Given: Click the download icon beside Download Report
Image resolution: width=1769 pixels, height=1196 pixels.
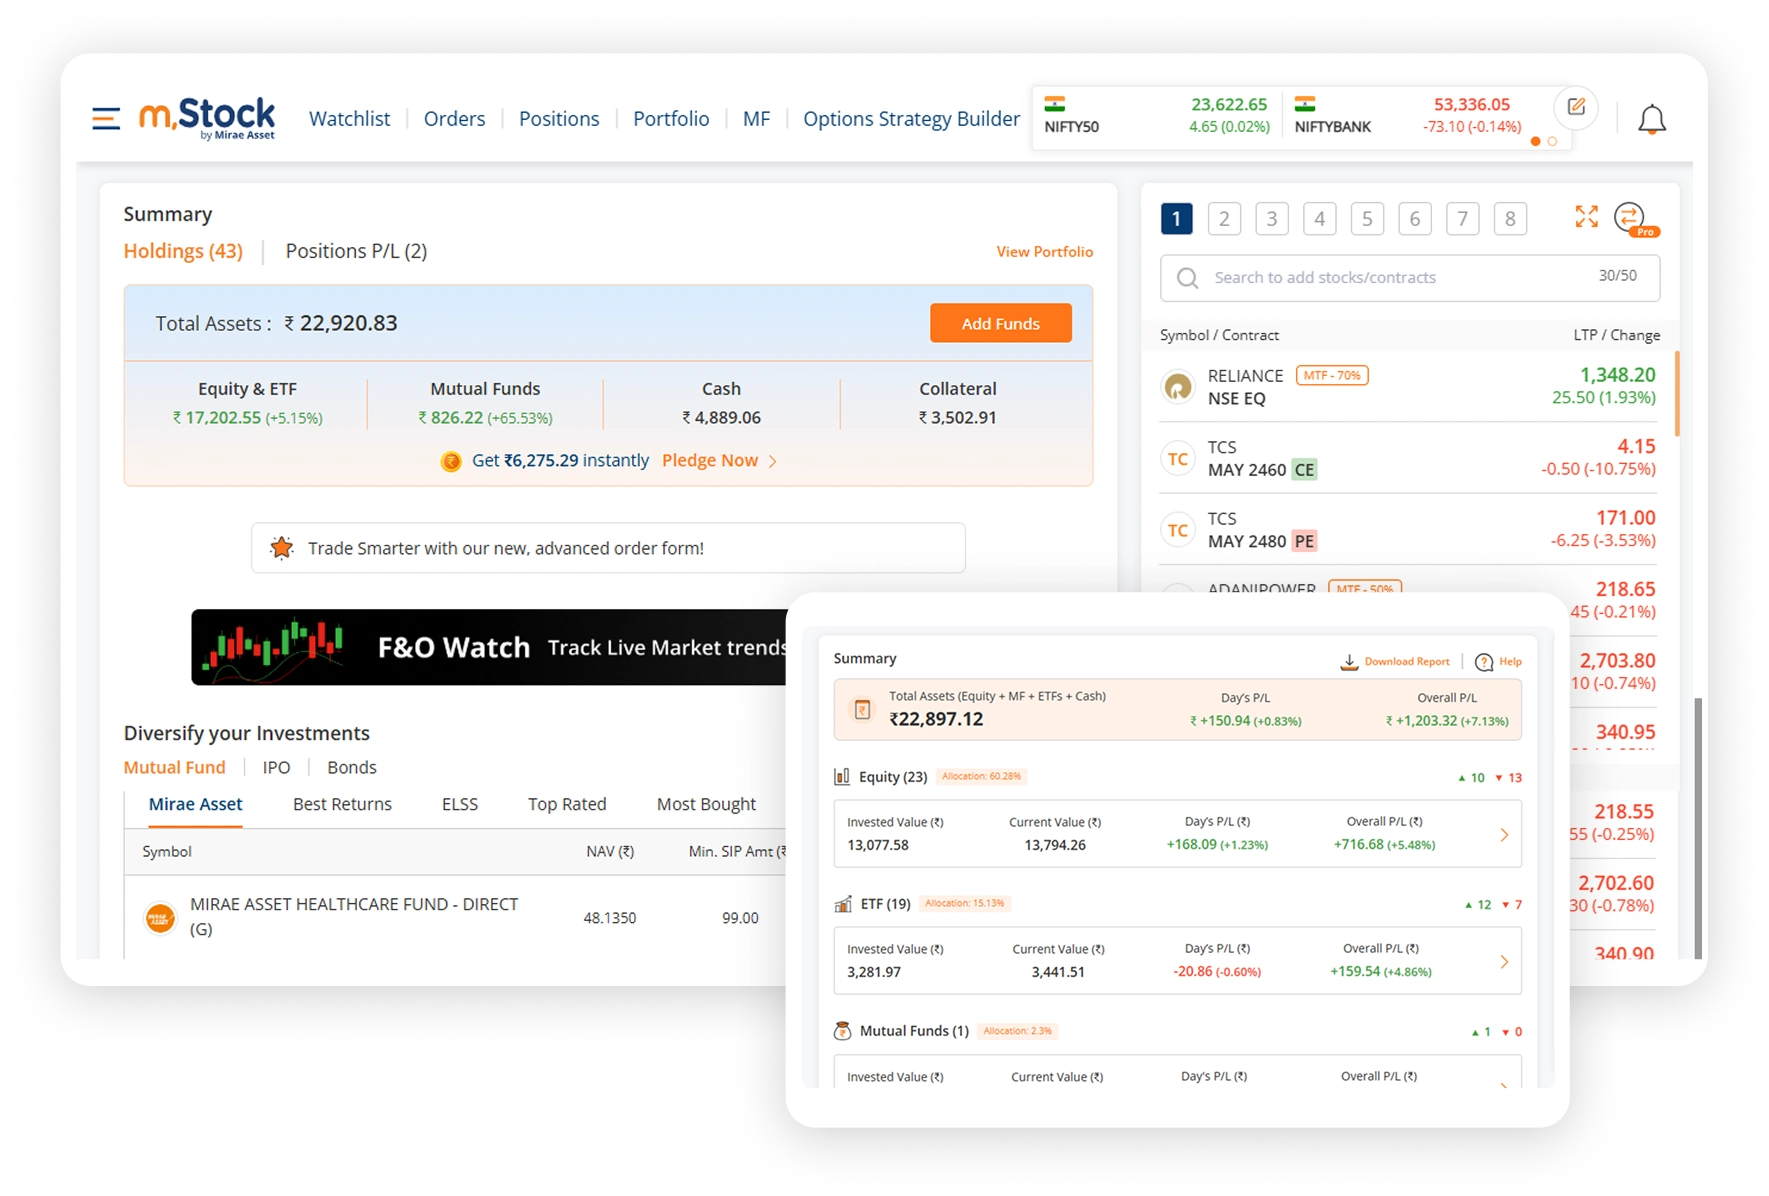Looking at the screenshot, I should coord(1349,662).
